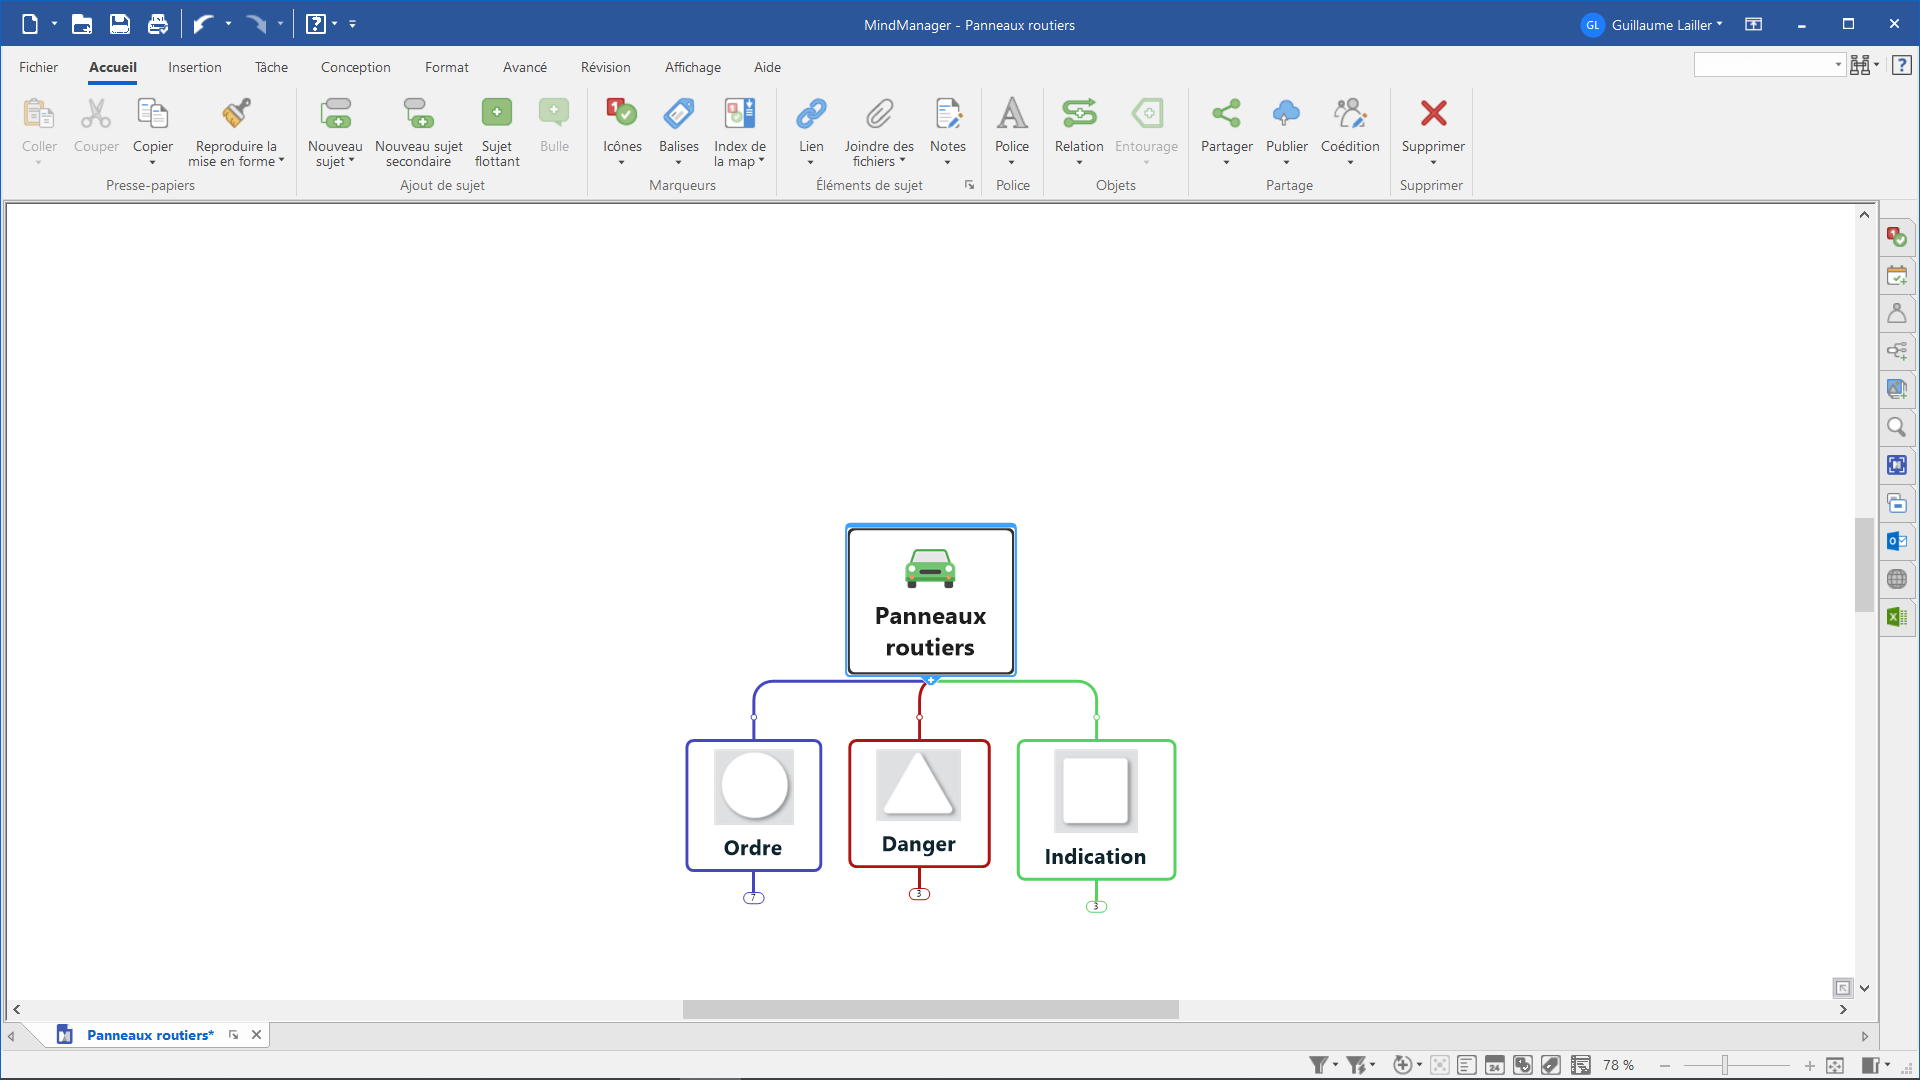Image resolution: width=1920 pixels, height=1080 pixels.
Task: Open the filter dropdown in status bar
Action: pyautogui.click(x=1335, y=1065)
